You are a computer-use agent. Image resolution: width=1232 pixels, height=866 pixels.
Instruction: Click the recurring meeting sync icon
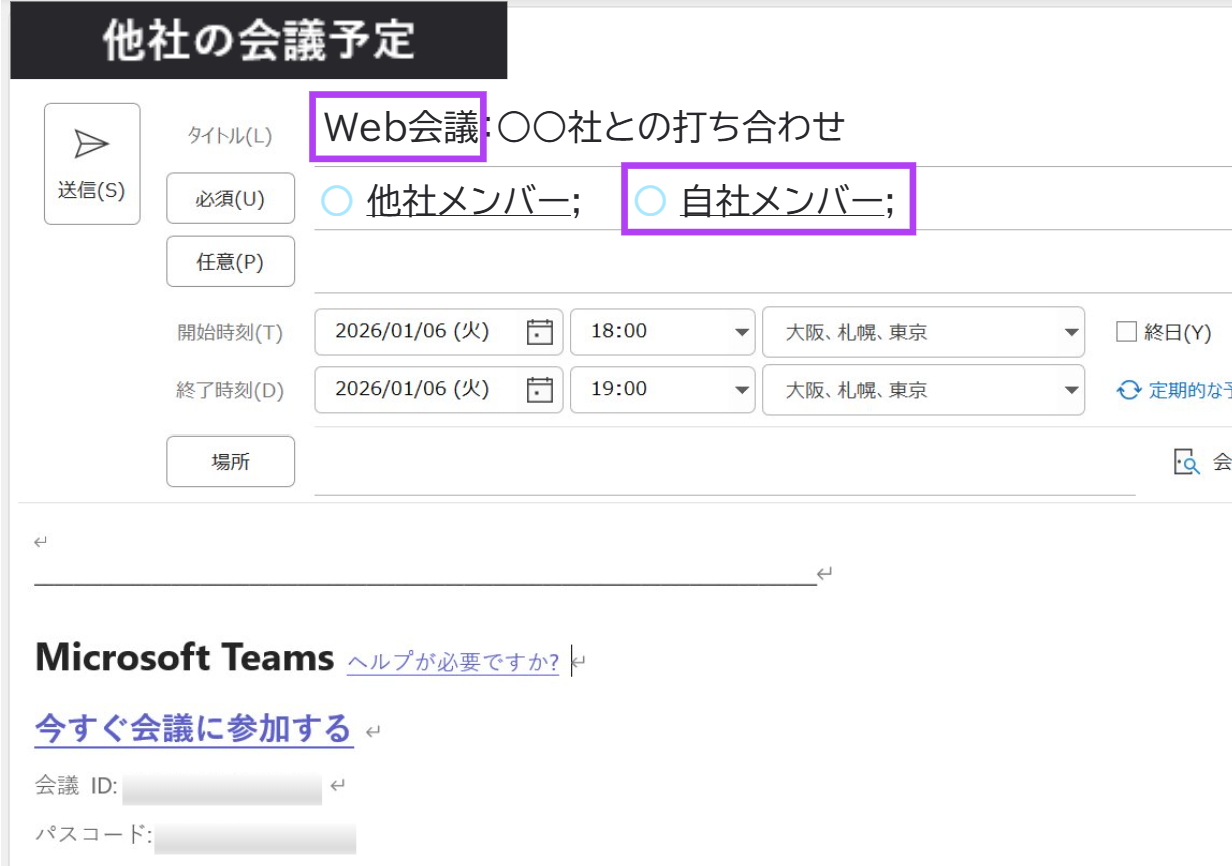(1129, 390)
